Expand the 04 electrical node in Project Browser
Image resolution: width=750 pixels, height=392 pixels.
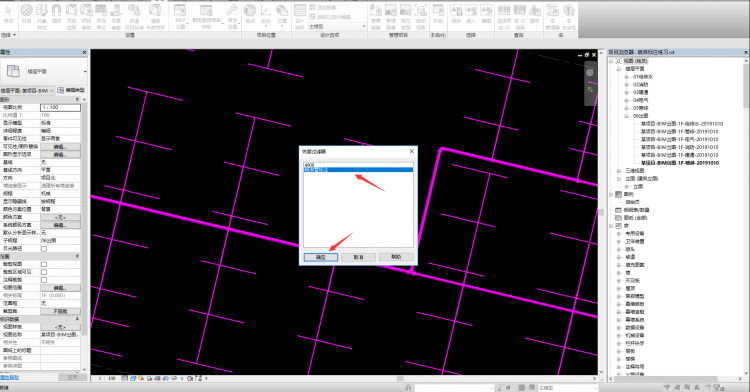[x=627, y=100]
